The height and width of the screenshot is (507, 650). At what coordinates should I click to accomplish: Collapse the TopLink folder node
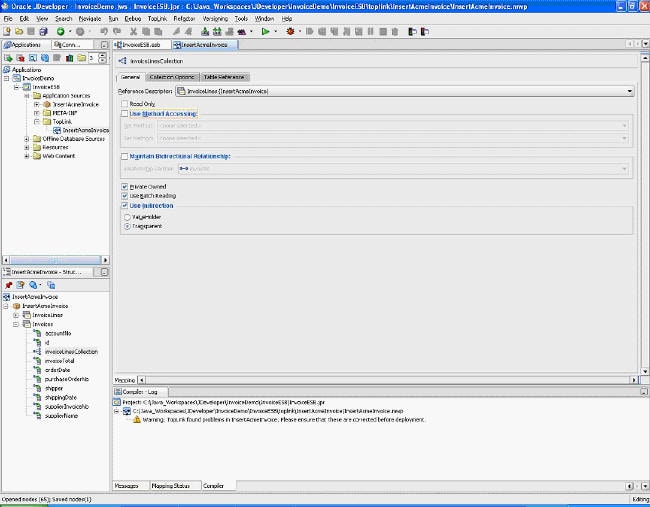(x=36, y=122)
